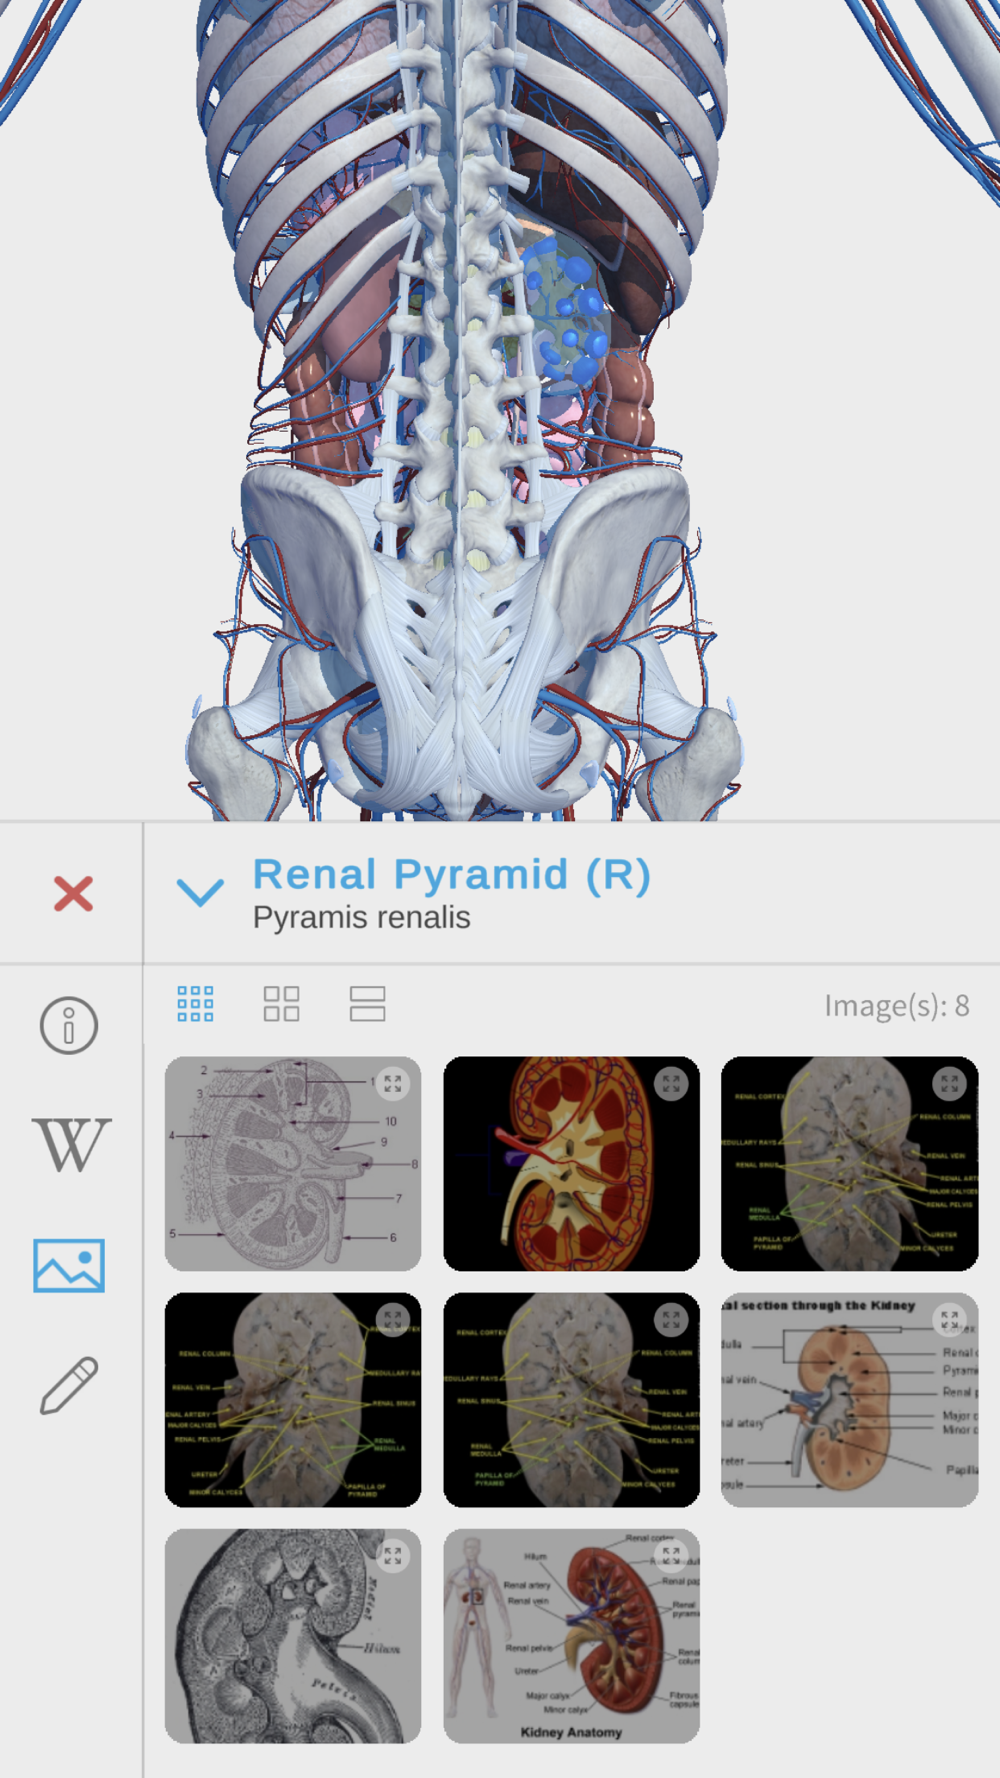1000x1778 pixels.
Task: Select the images gallery icon
Action: (69, 1265)
